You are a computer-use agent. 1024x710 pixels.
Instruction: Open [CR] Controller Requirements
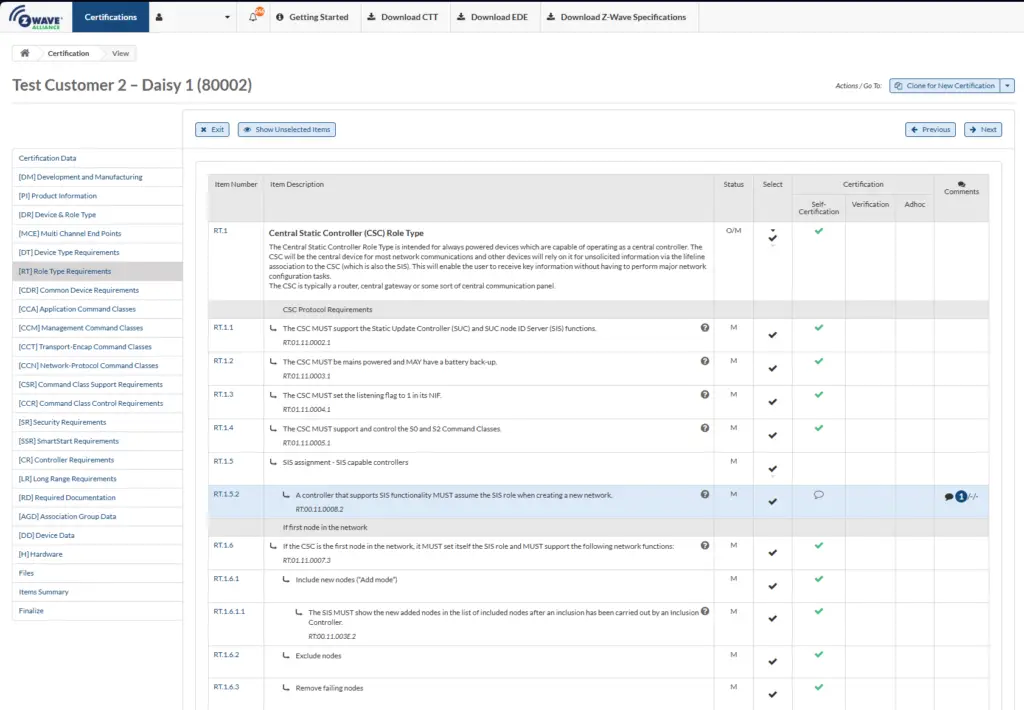97,460
